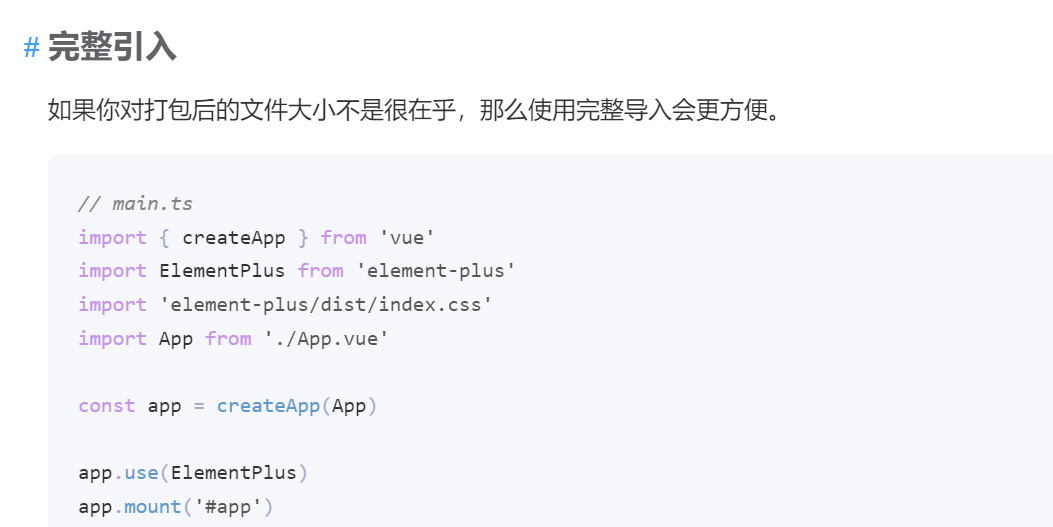Screen dimensions: 1053x527
Task: Click the paragraph starting with 如果你对打包后
Action: click(x=415, y=109)
